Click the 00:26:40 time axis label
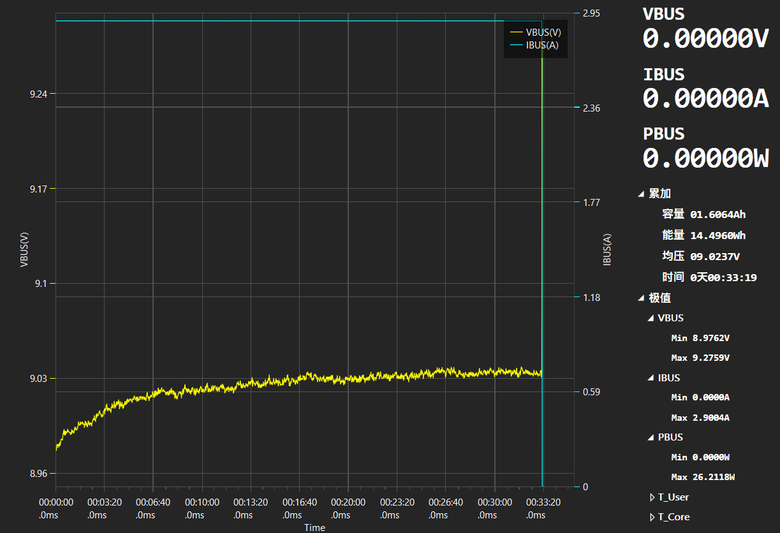780x533 pixels. (446, 508)
